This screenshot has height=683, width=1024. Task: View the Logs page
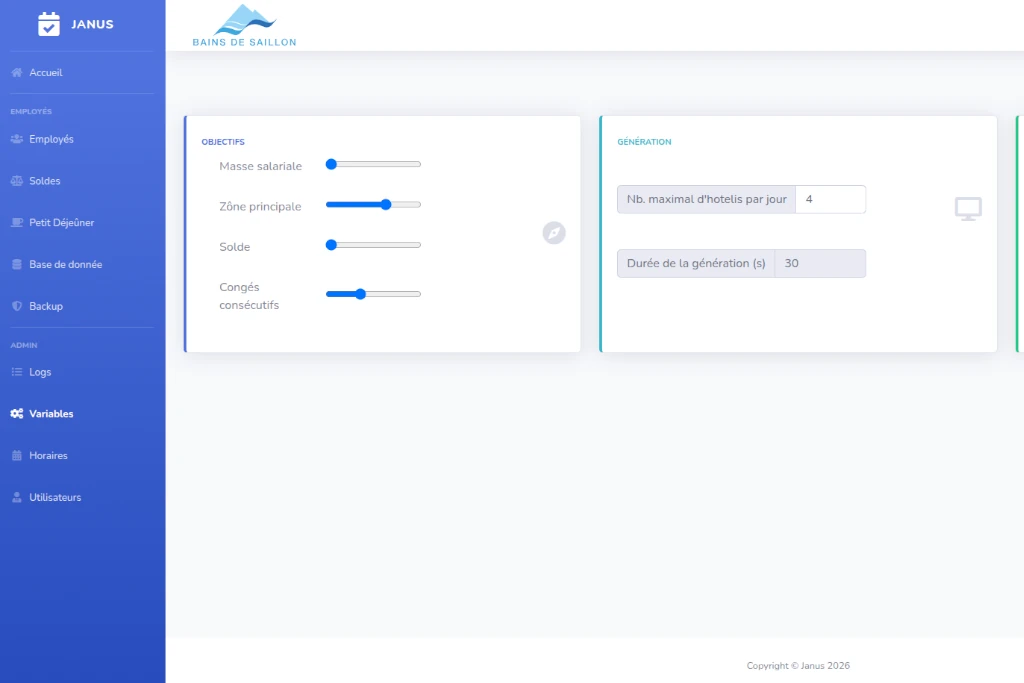40,372
